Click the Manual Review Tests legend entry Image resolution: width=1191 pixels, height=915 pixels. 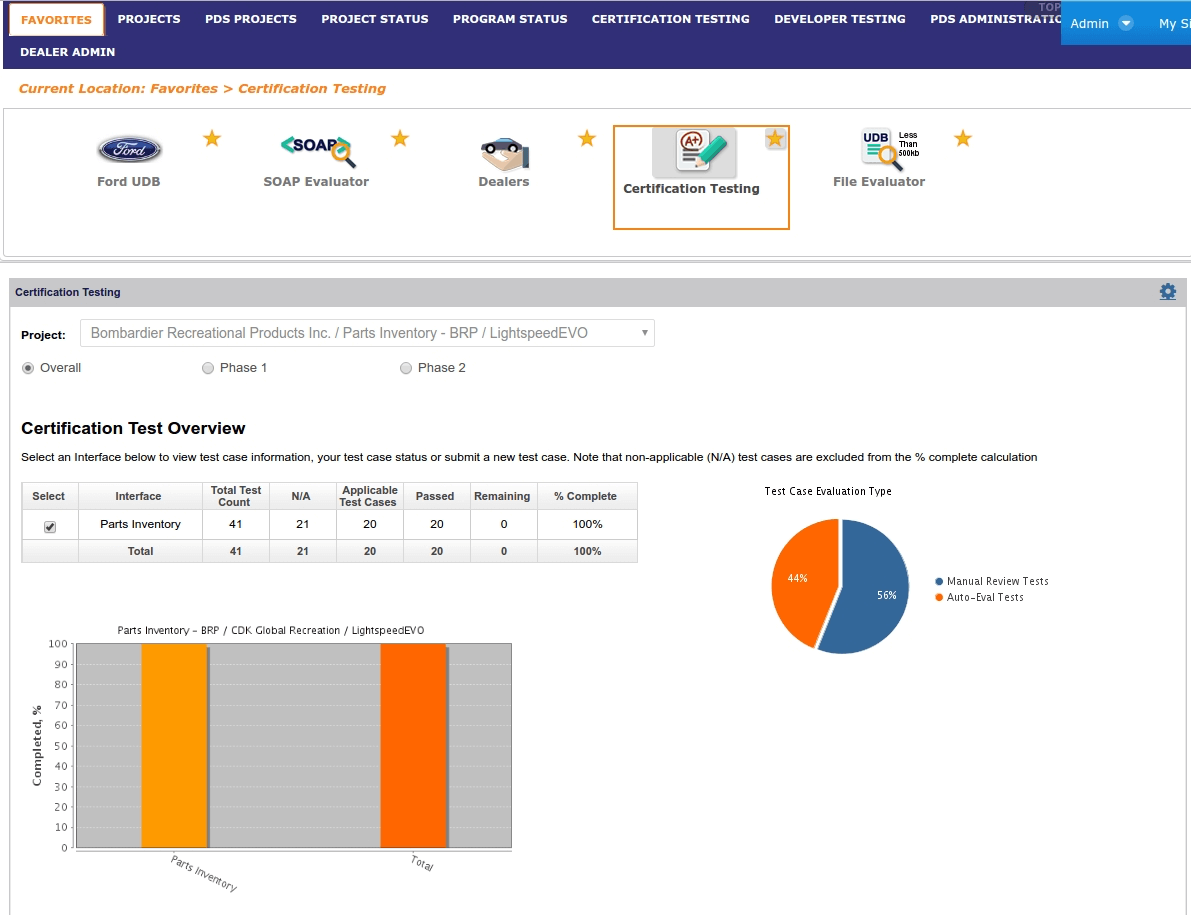pyautogui.click(x=992, y=581)
